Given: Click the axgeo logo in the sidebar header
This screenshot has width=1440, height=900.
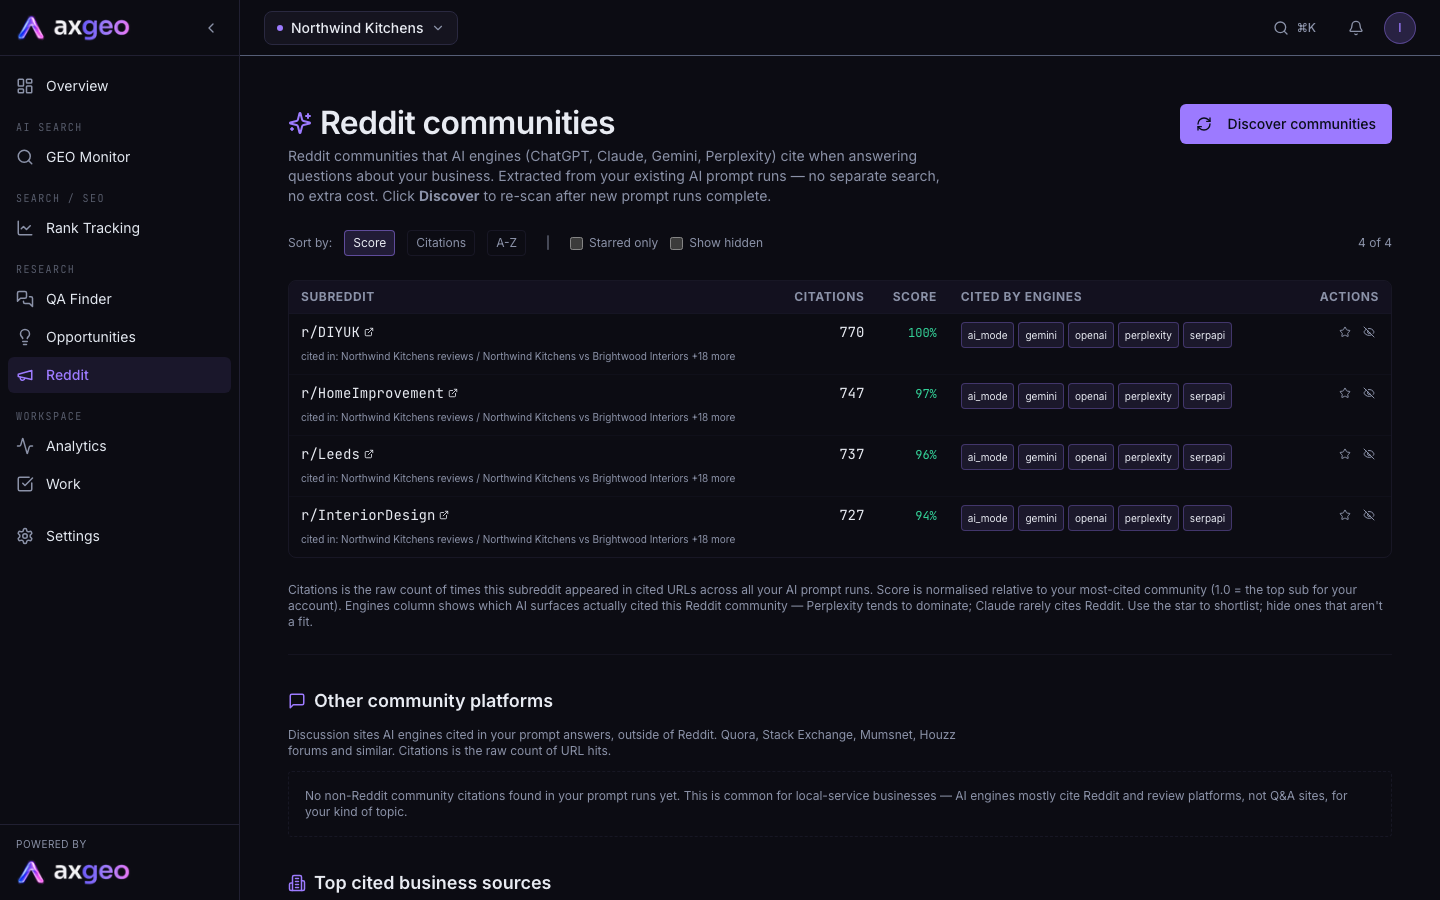Looking at the screenshot, I should point(74,28).
